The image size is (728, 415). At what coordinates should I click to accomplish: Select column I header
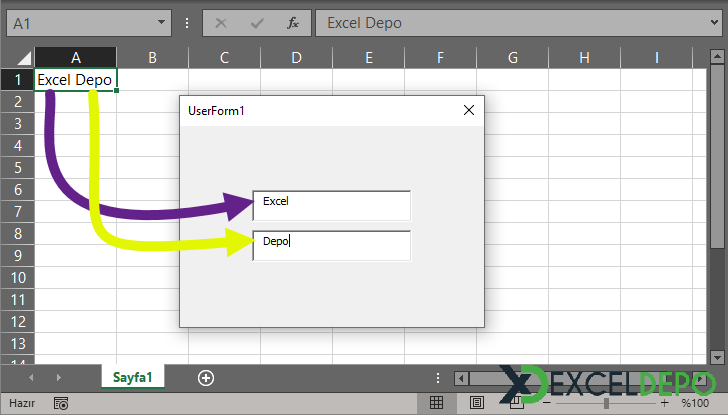click(x=656, y=58)
